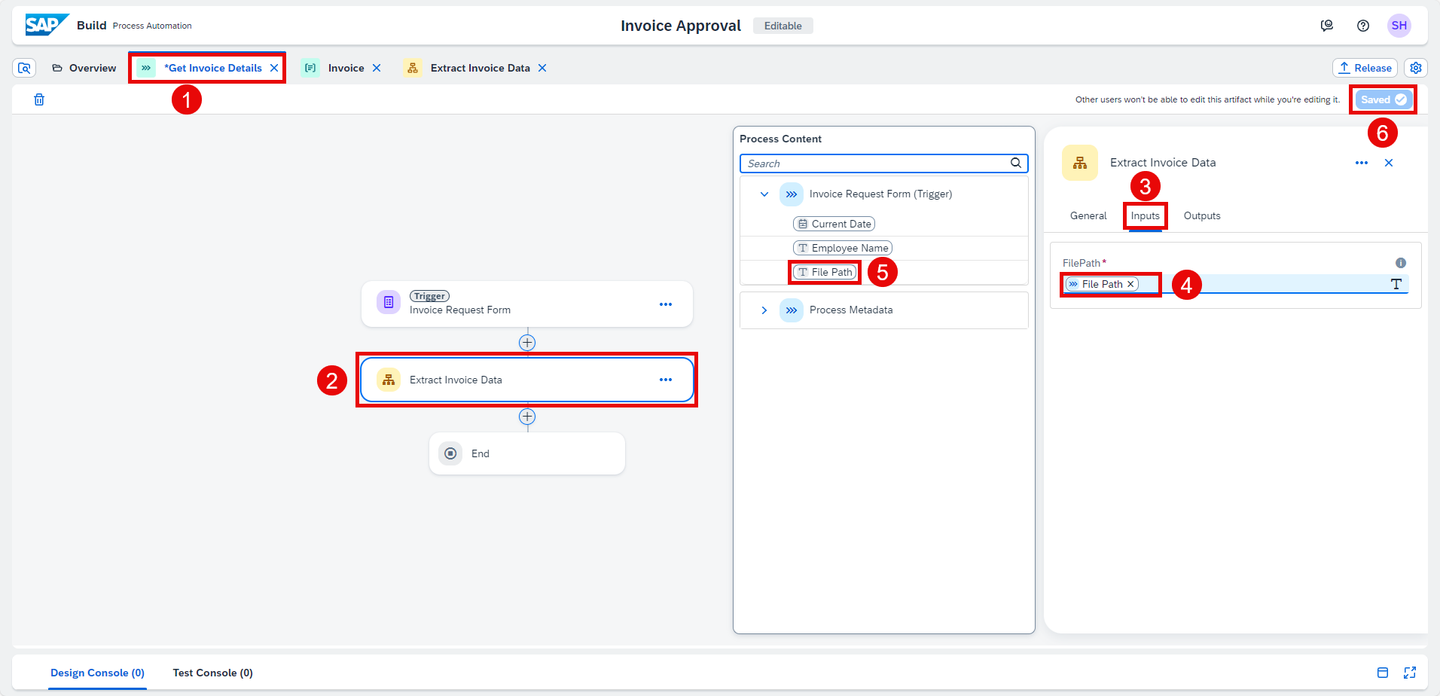
Task: Select Current Date in Process Content
Action: point(834,224)
